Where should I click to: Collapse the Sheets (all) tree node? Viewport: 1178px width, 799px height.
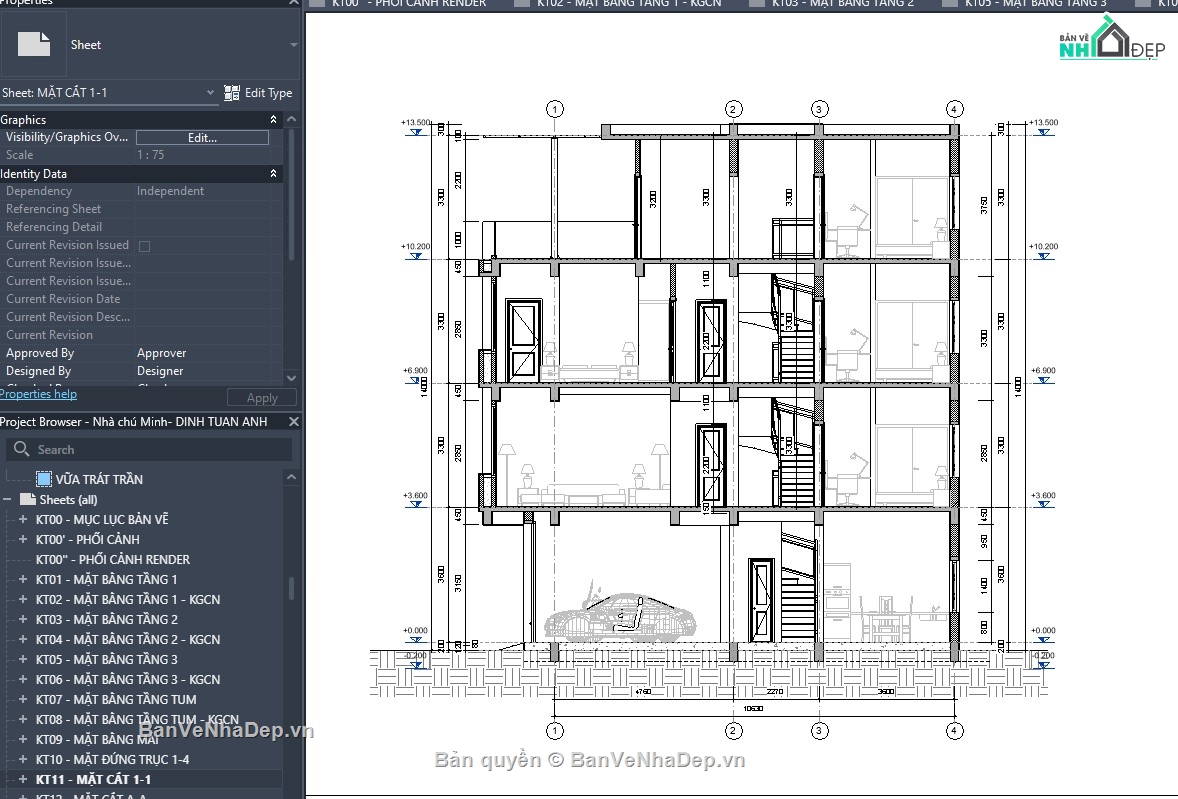coord(7,499)
